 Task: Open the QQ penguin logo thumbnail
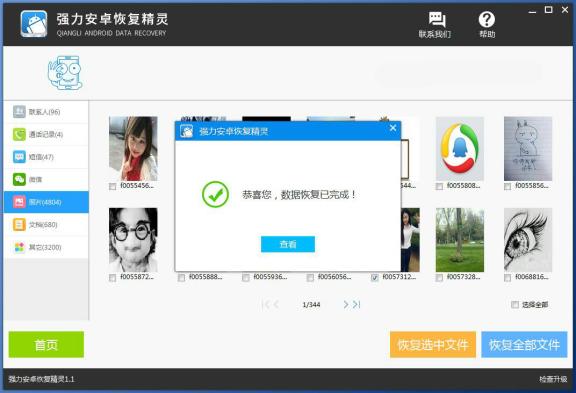pos(460,148)
